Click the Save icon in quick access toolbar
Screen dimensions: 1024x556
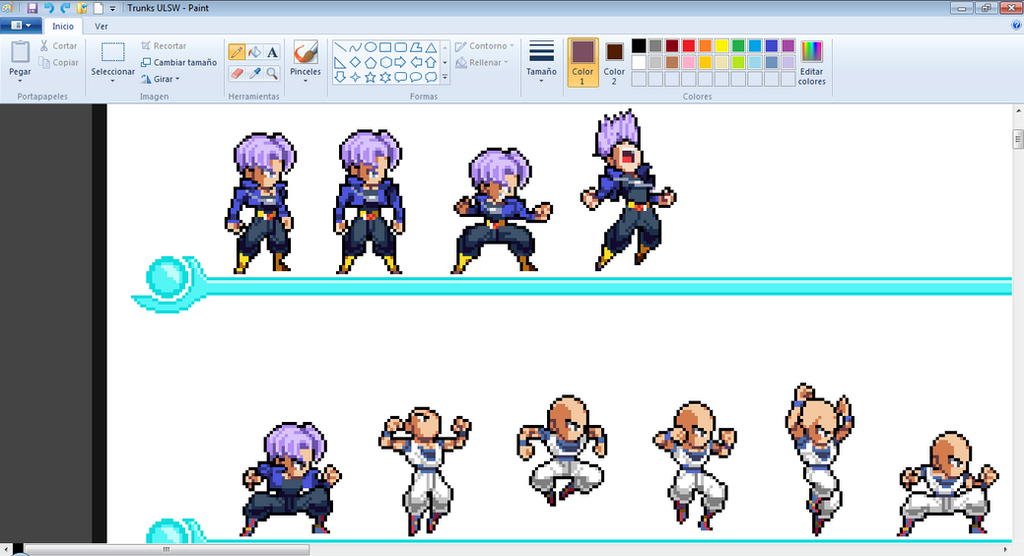[x=32, y=8]
